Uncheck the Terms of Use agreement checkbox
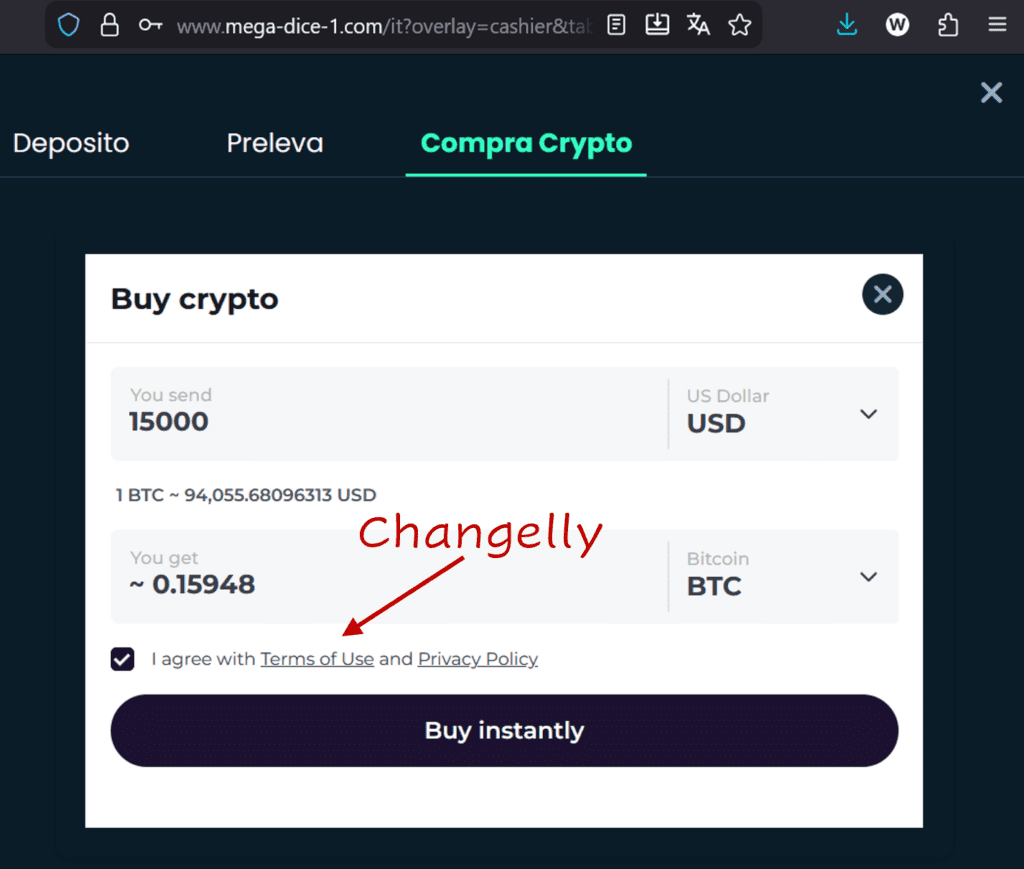Viewport: 1024px width, 869px height. tap(122, 659)
